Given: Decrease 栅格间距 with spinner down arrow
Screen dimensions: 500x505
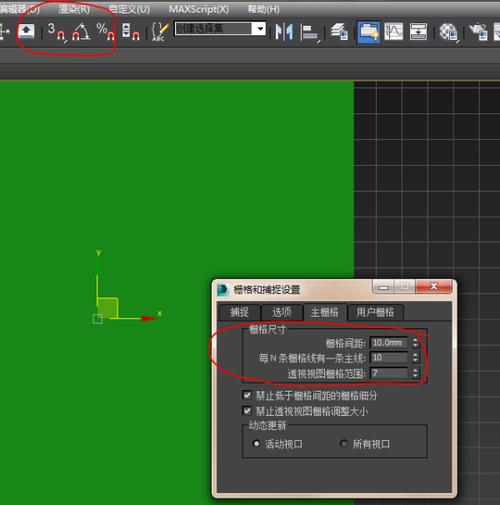Looking at the screenshot, I should [x=415, y=345].
